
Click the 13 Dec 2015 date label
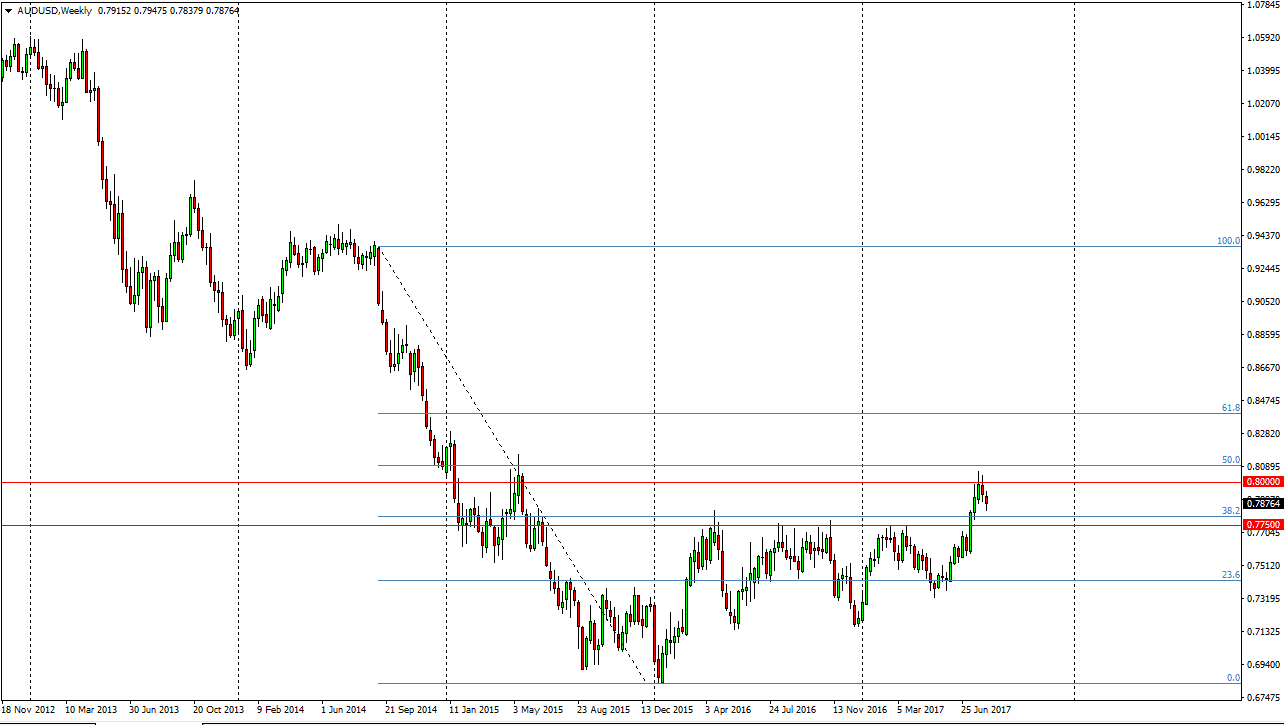click(x=666, y=709)
